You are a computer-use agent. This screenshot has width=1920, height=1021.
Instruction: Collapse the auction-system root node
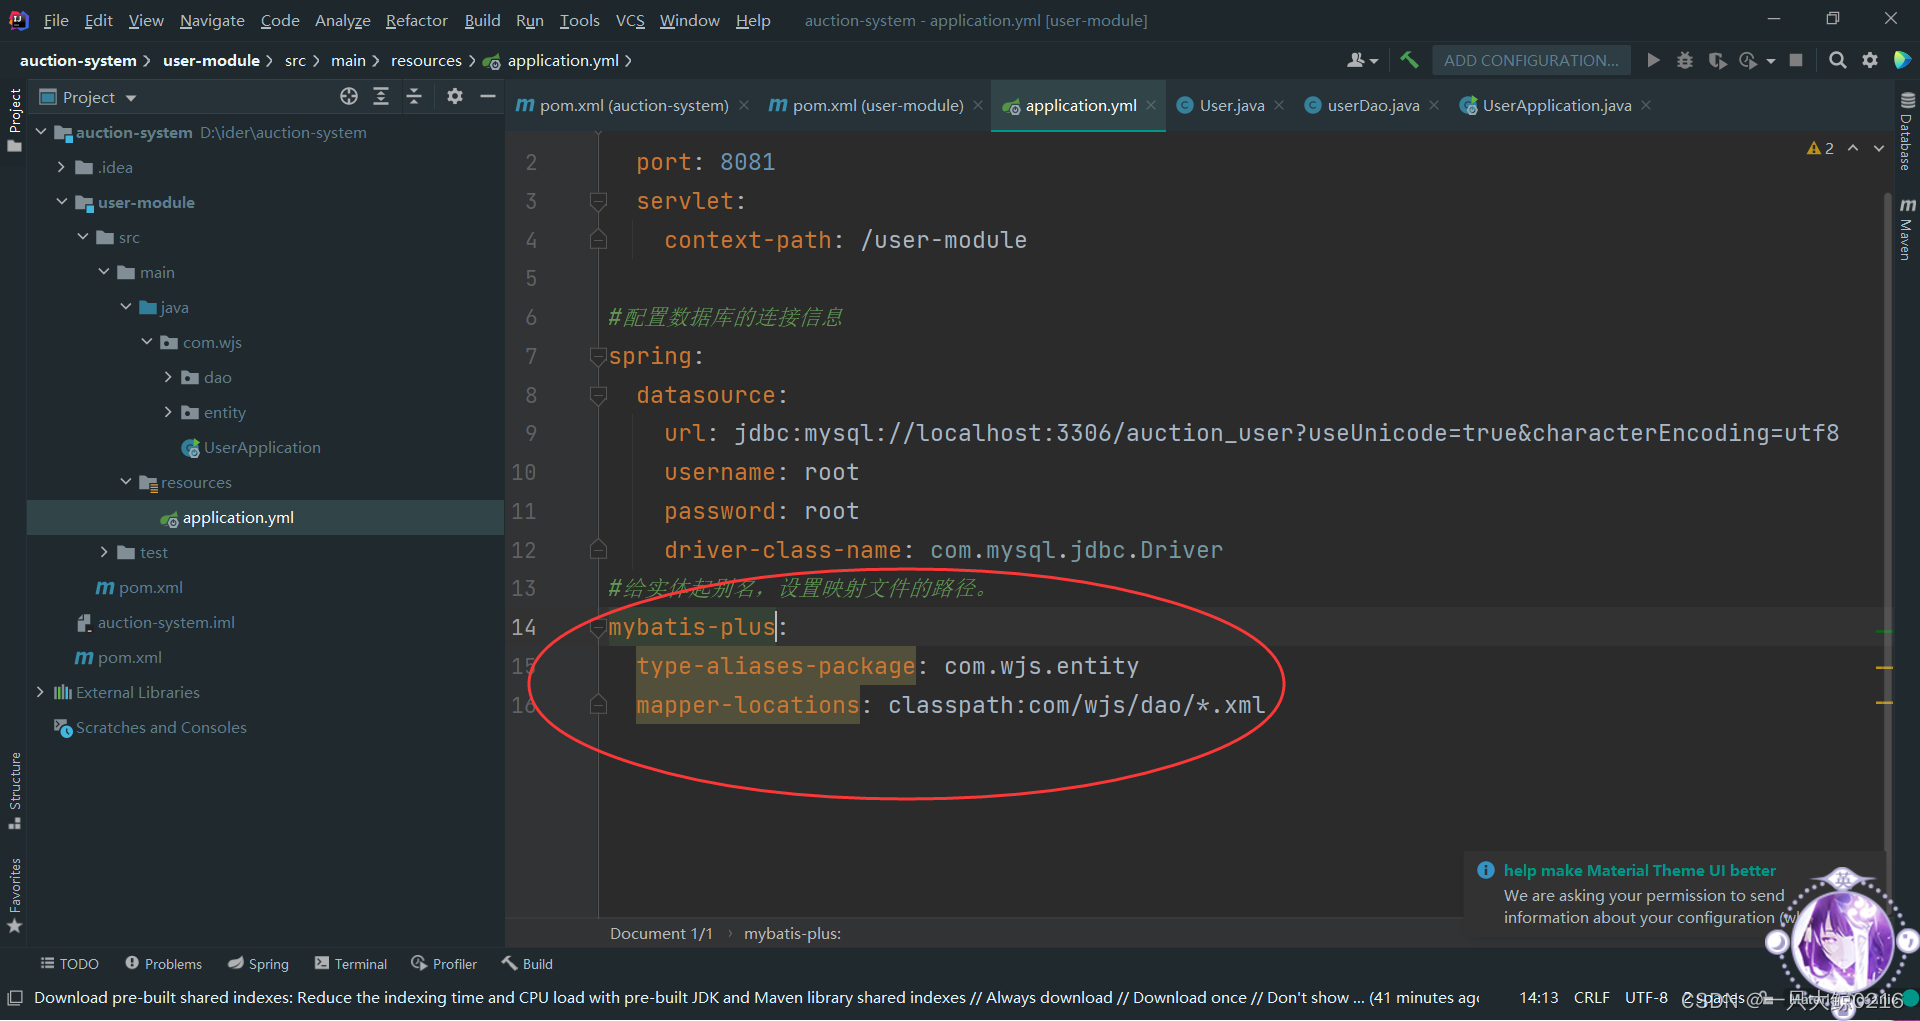click(41, 132)
